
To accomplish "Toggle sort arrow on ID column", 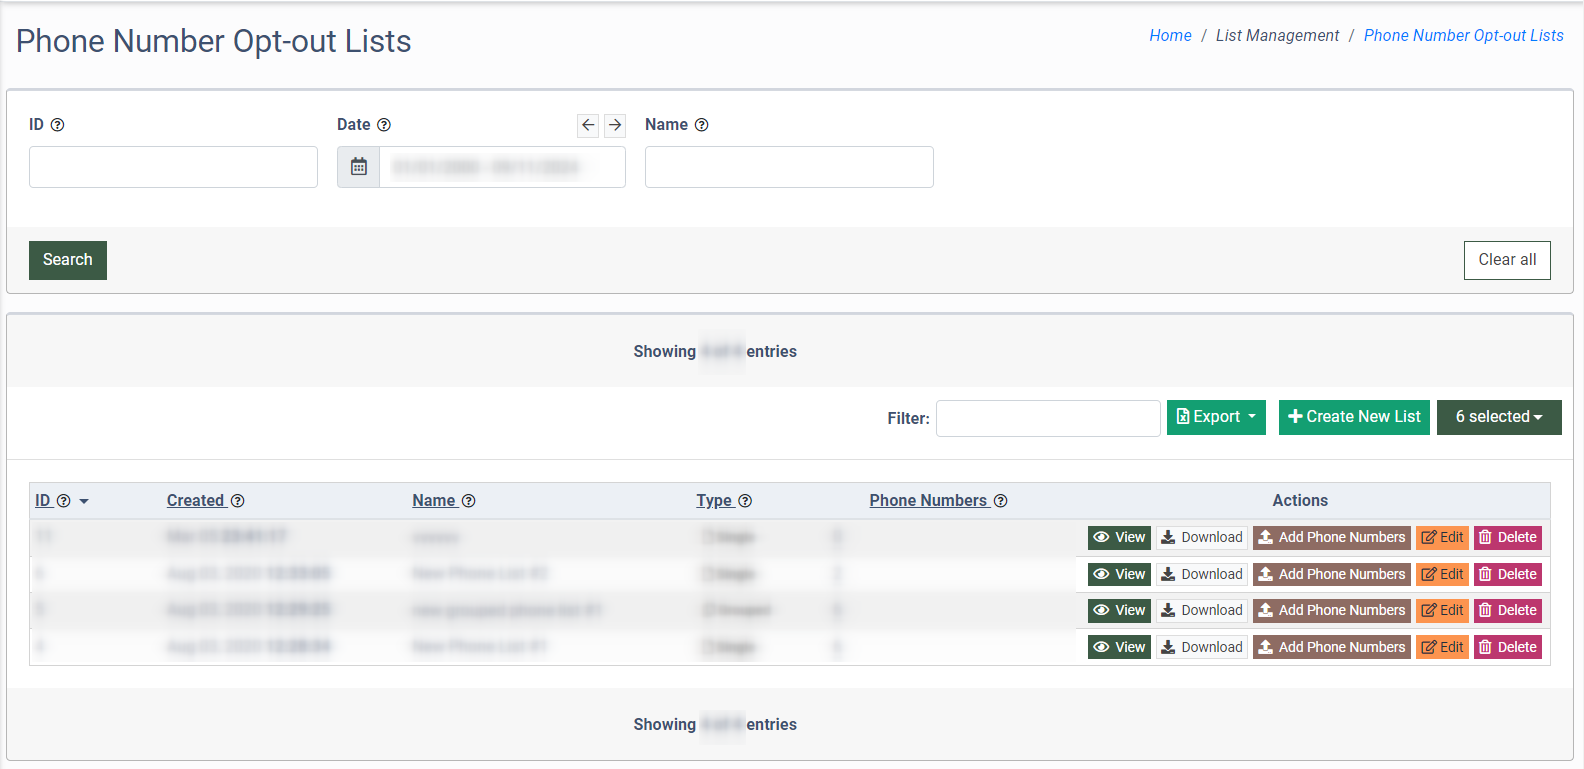I will [84, 501].
